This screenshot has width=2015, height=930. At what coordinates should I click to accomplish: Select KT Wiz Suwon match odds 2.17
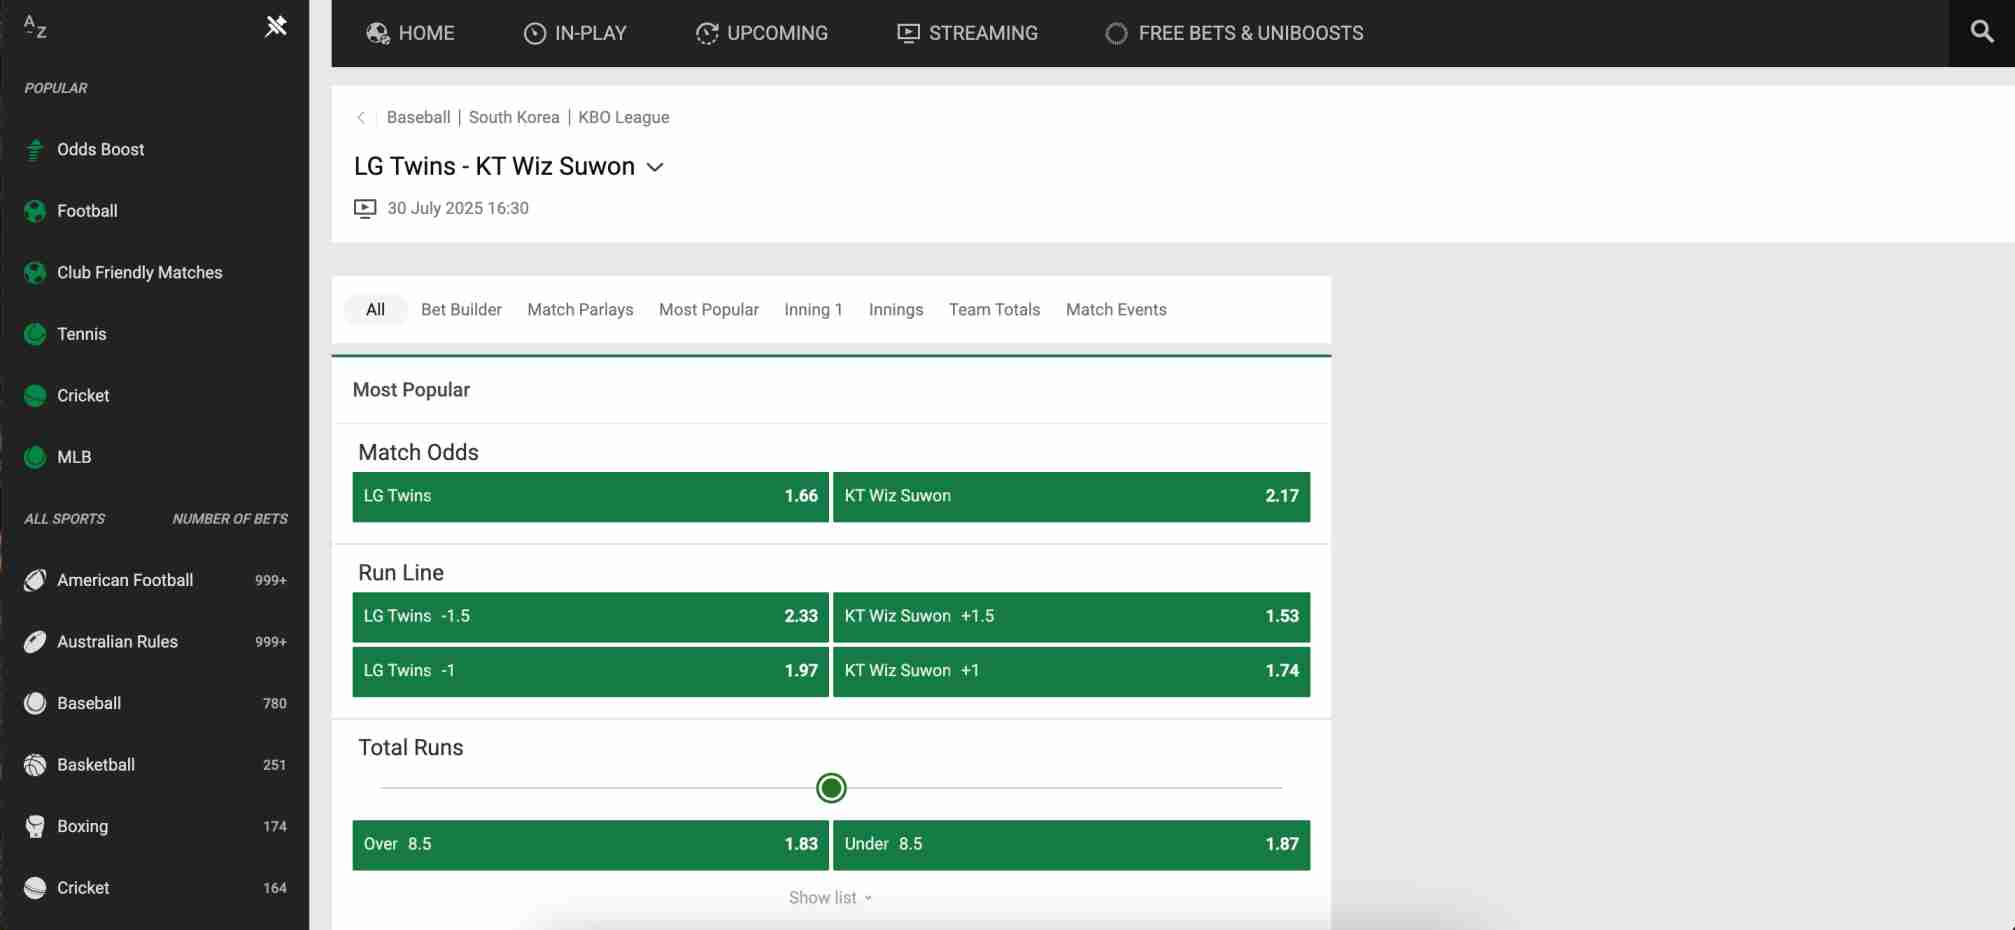(1071, 497)
